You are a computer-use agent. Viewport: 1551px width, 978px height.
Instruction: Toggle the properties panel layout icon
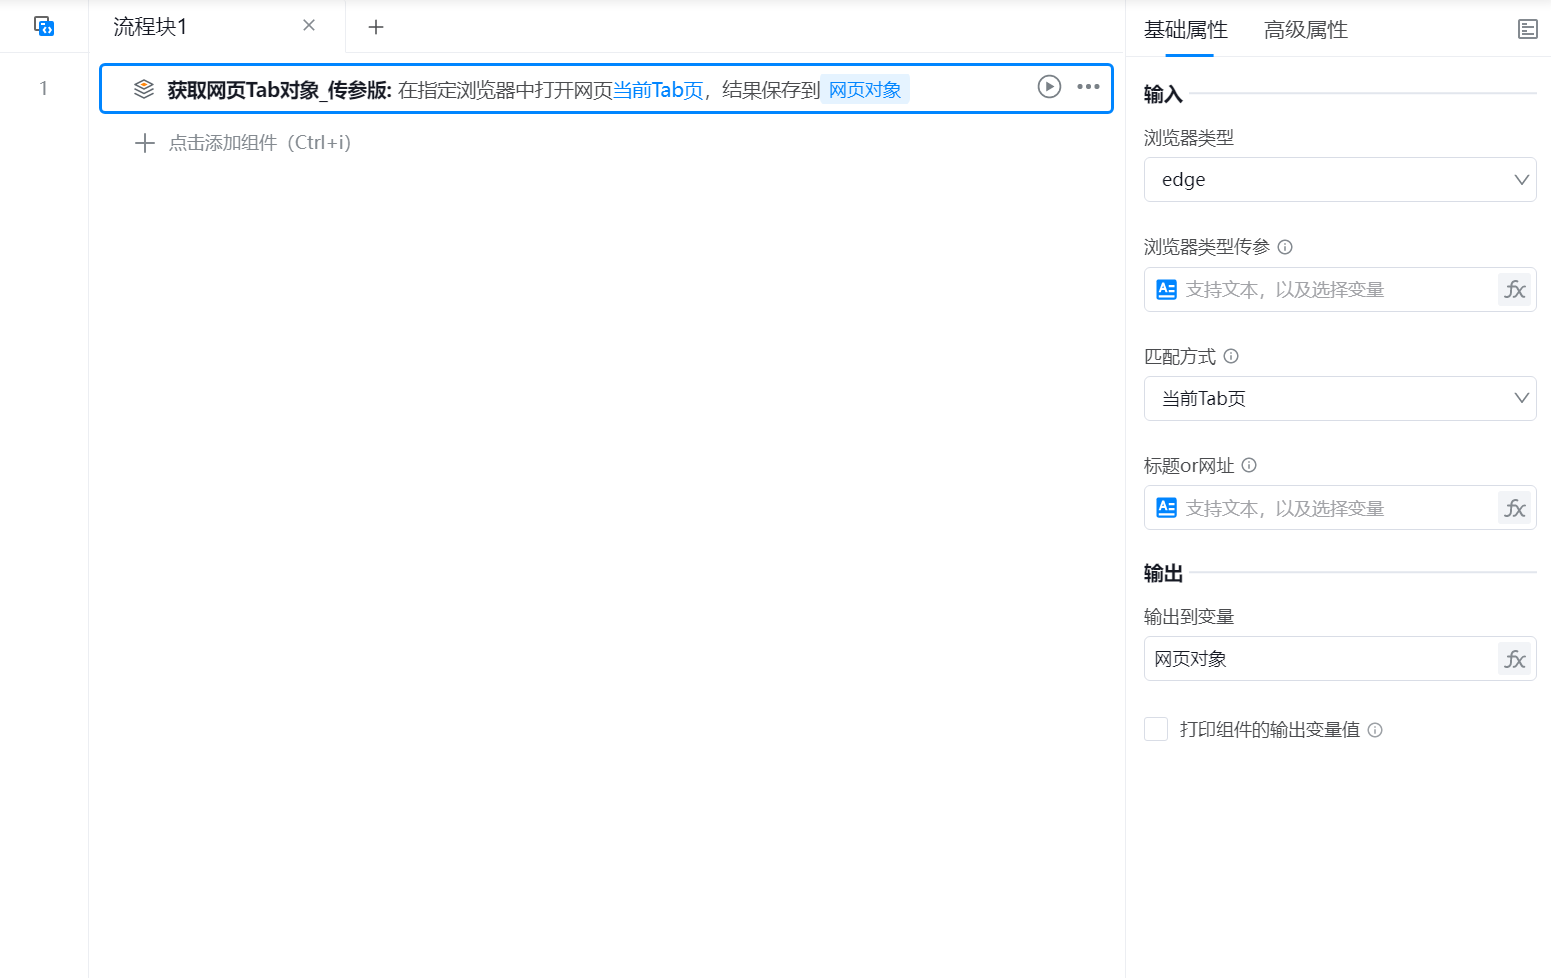click(1527, 29)
